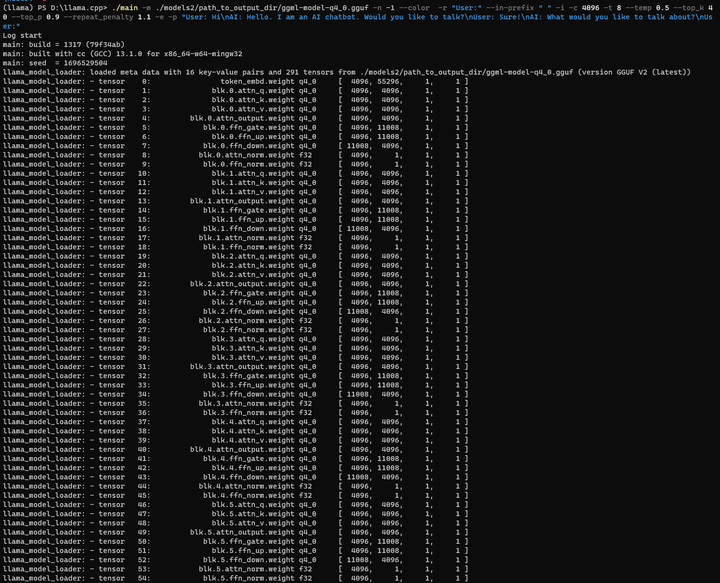Click 'blk.2.attn_output.weight' tensor row
Screen dimensions: 720x583
pos(235,284)
